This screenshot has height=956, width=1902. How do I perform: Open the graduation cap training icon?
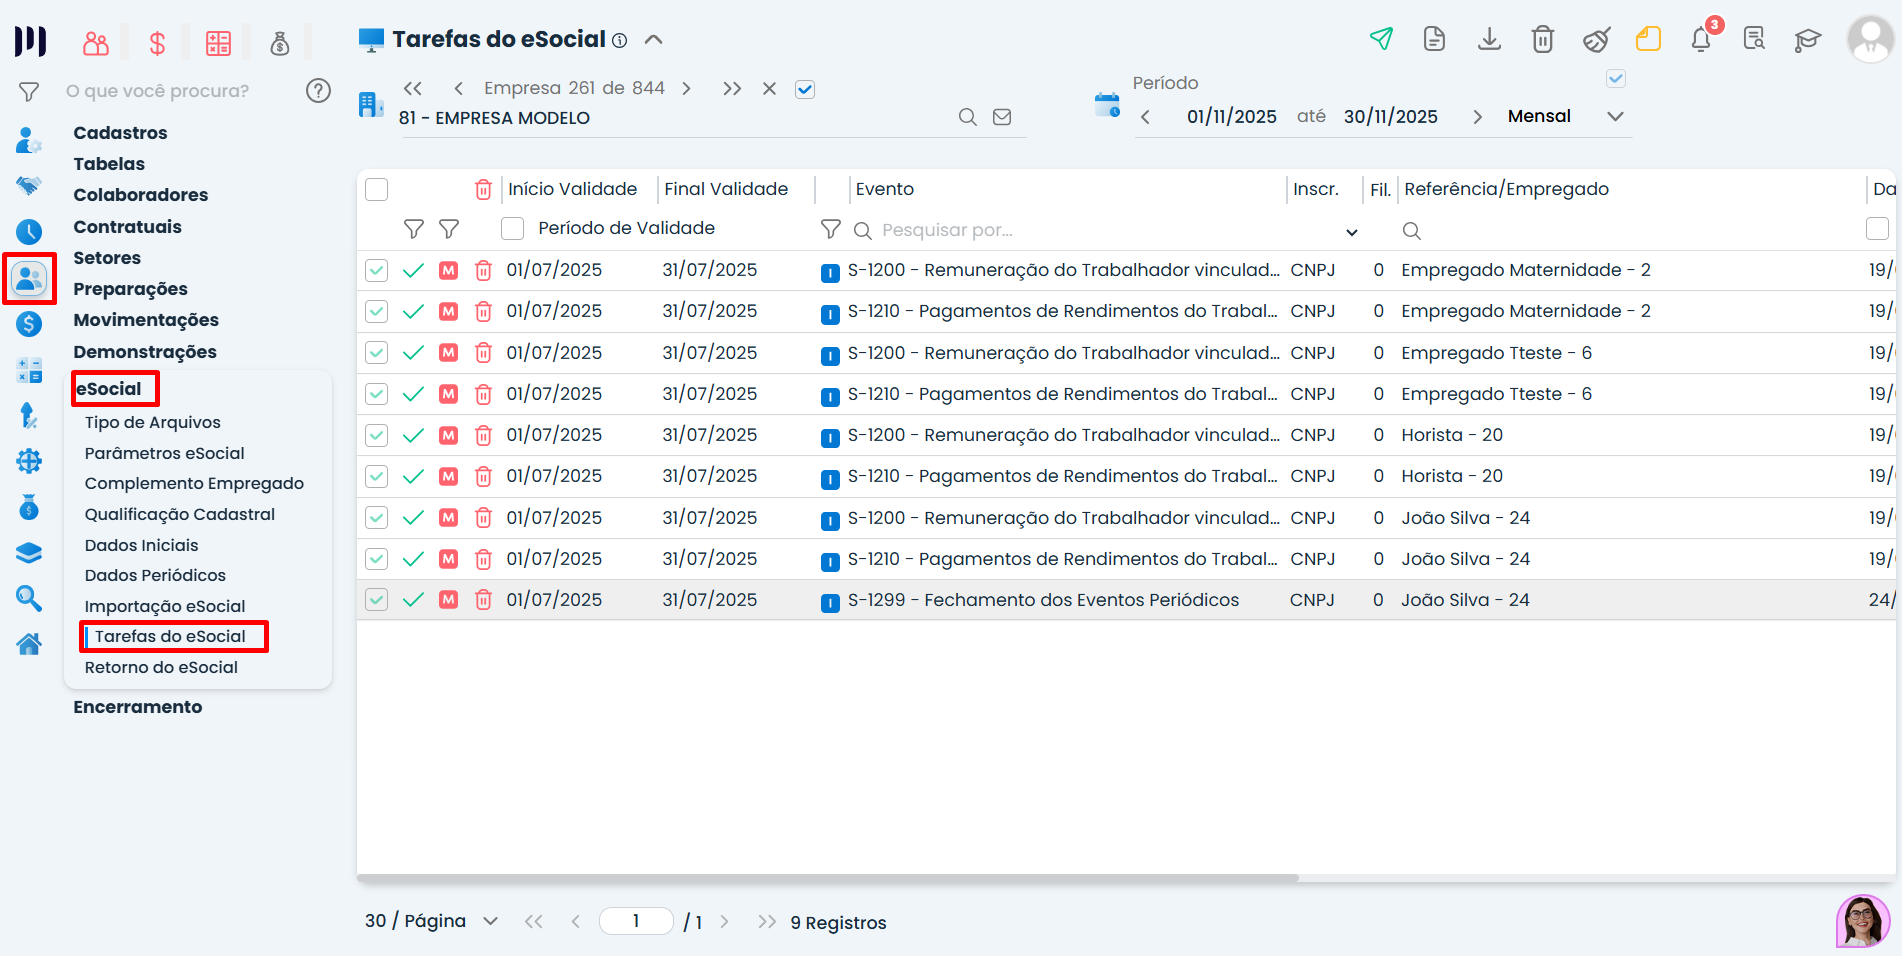pyautogui.click(x=1807, y=40)
